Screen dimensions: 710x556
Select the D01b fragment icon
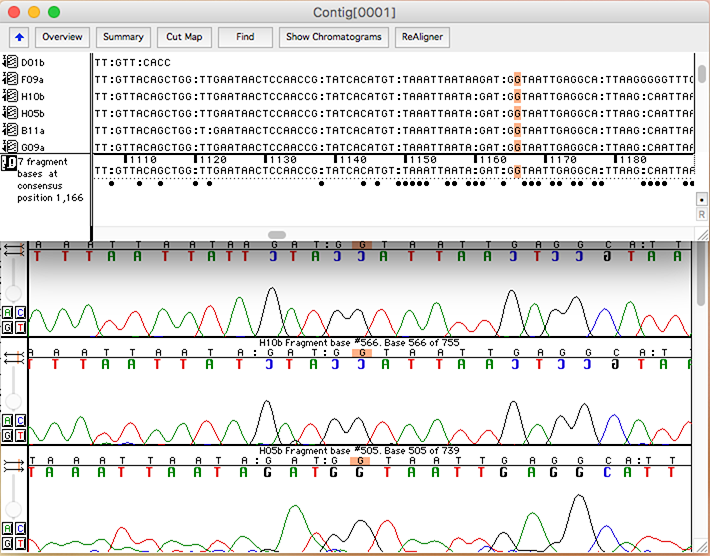pyautogui.click(x=10, y=62)
